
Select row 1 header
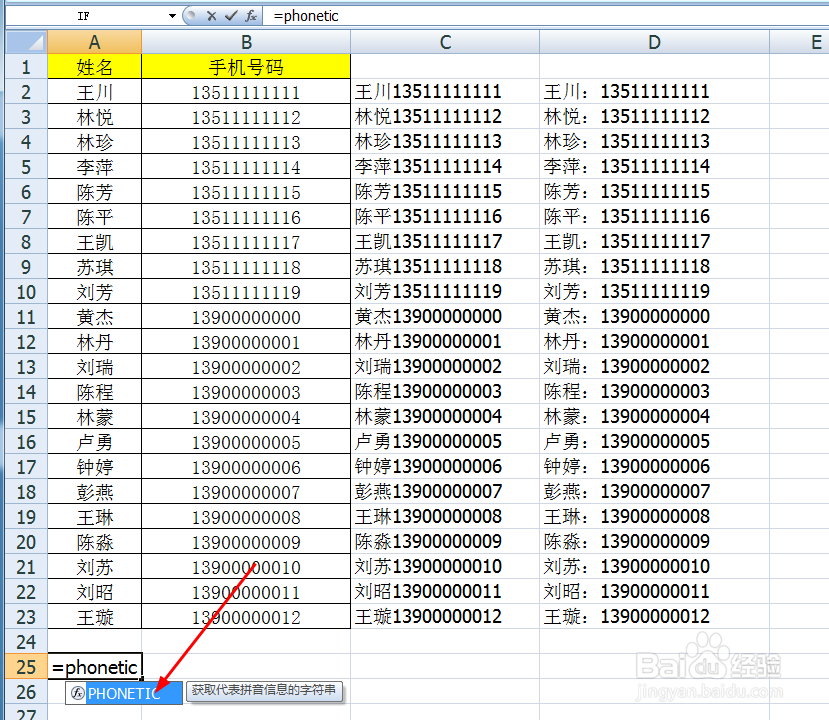(26, 67)
